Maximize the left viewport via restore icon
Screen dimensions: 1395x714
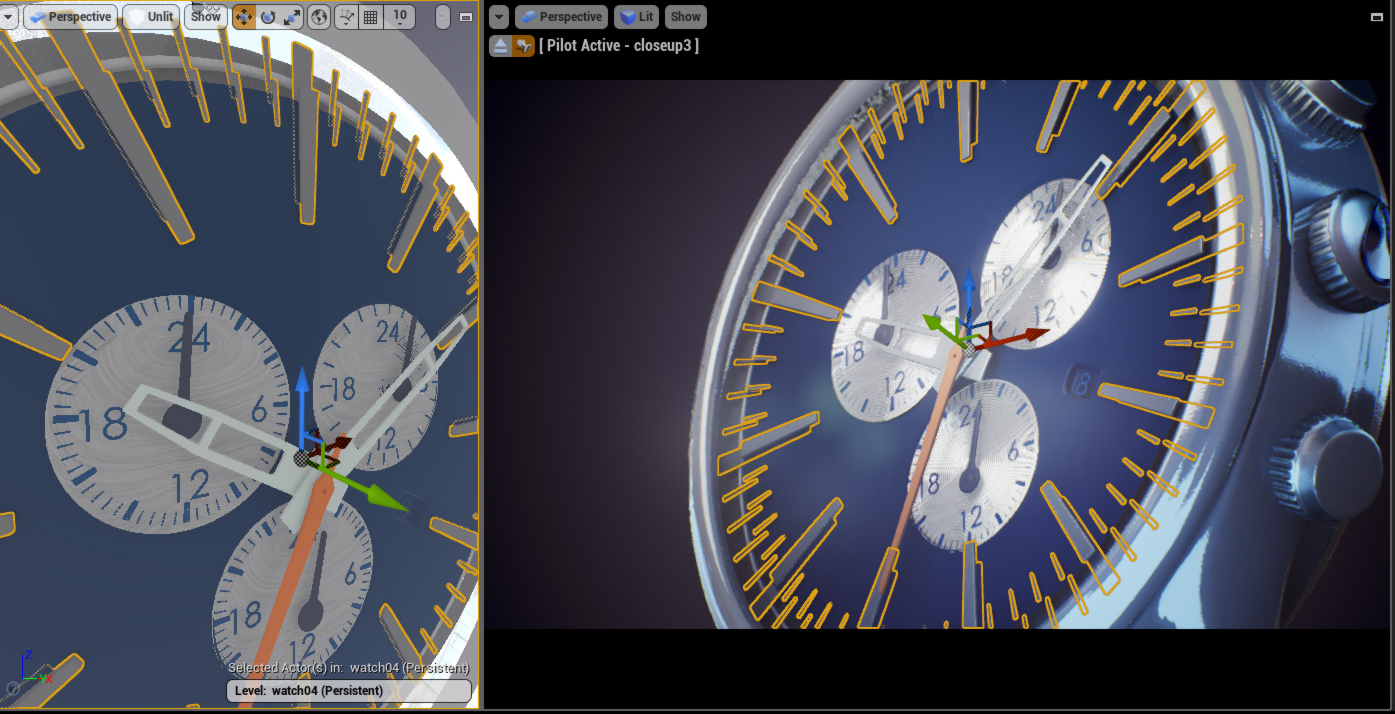tap(466, 17)
